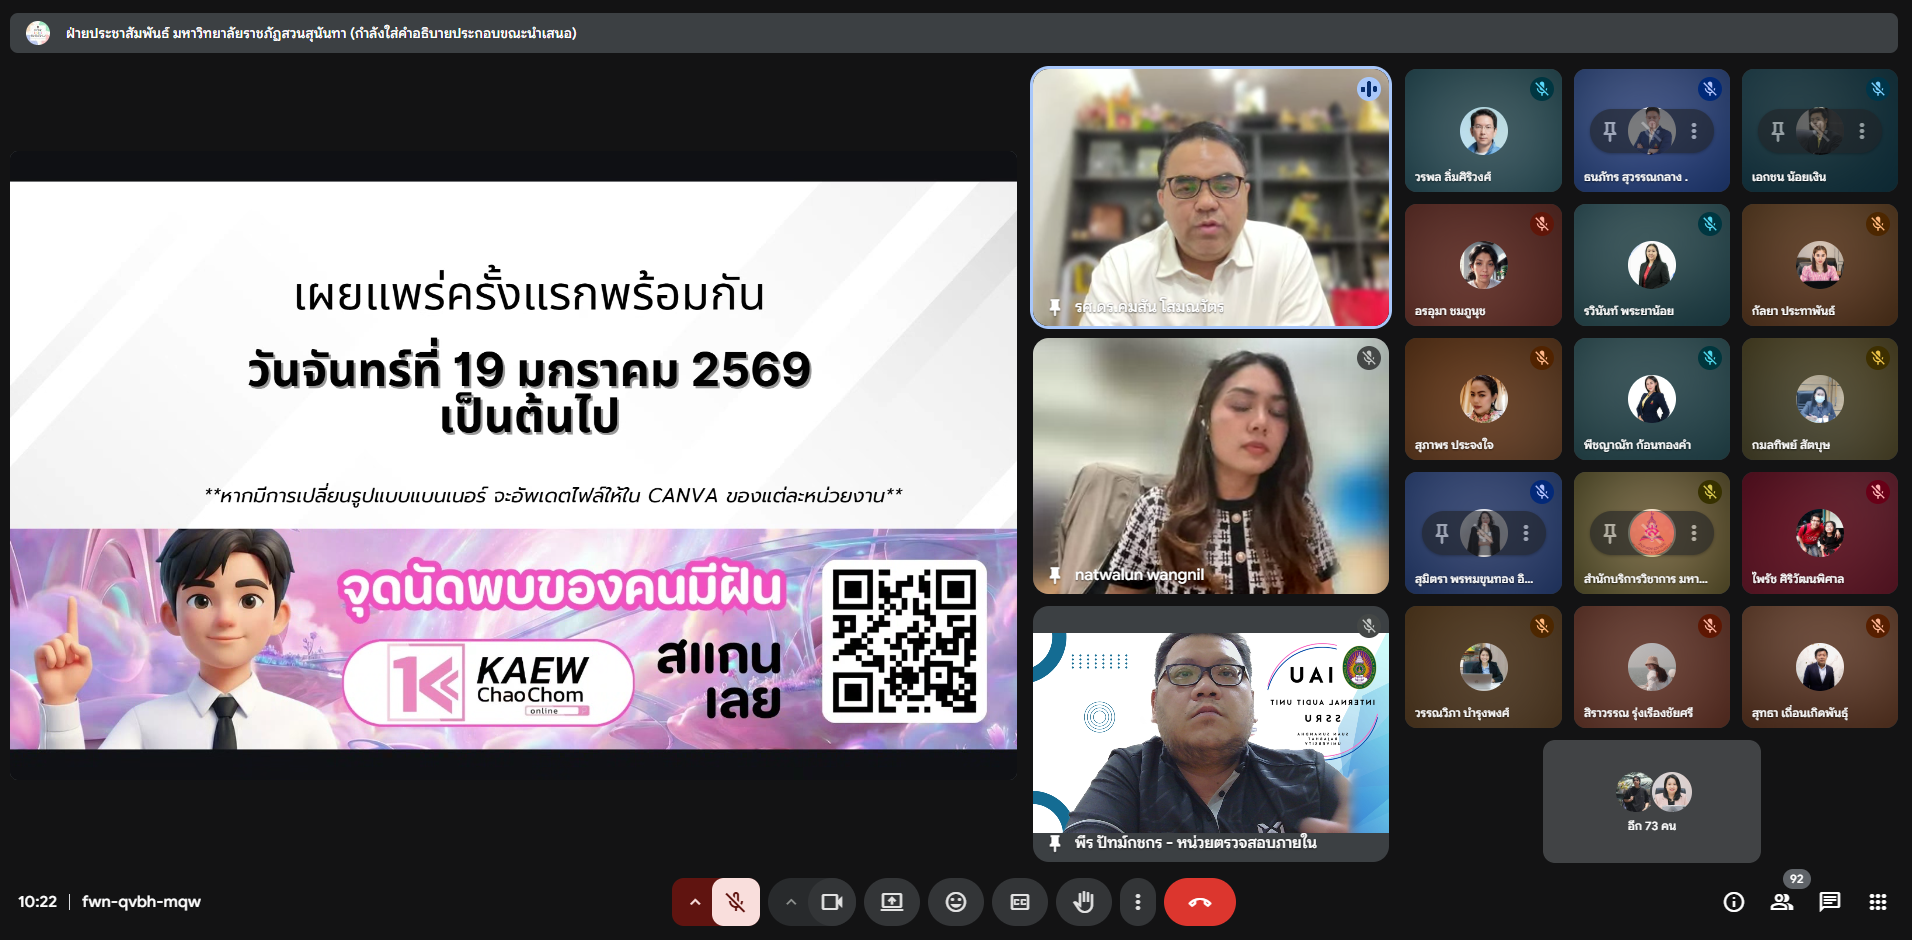Open three-dot menu on สุมิตรา tile
Viewport: 1912px width, 940px height.
coord(1526,533)
